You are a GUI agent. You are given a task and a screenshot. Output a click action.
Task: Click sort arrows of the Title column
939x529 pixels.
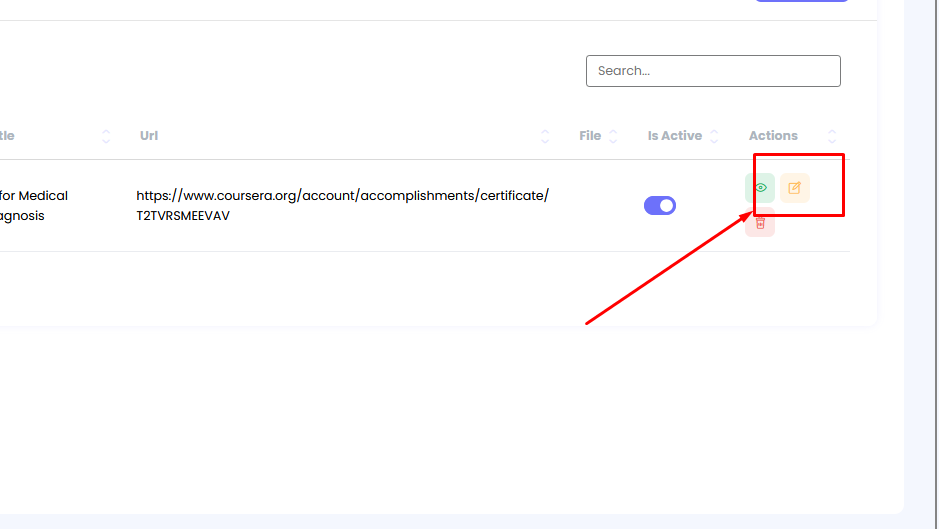[x=106, y=136]
